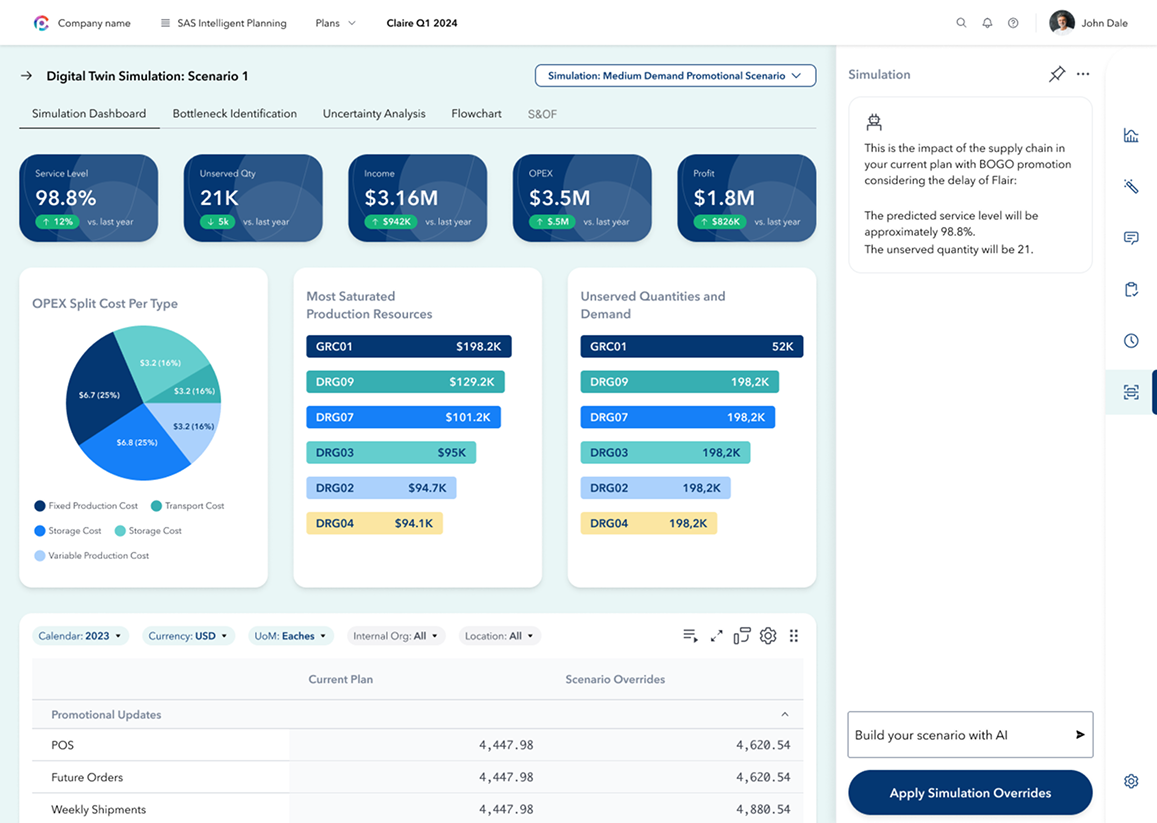Click the POS row label
This screenshot has width=1157, height=823.
point(63,745)
